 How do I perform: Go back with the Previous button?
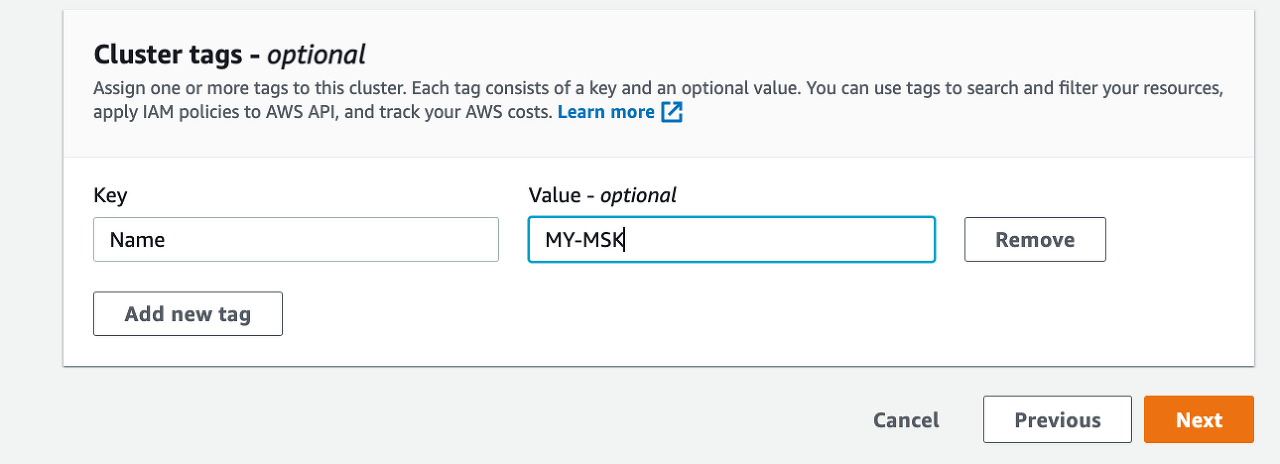[x=1057, y=420]
